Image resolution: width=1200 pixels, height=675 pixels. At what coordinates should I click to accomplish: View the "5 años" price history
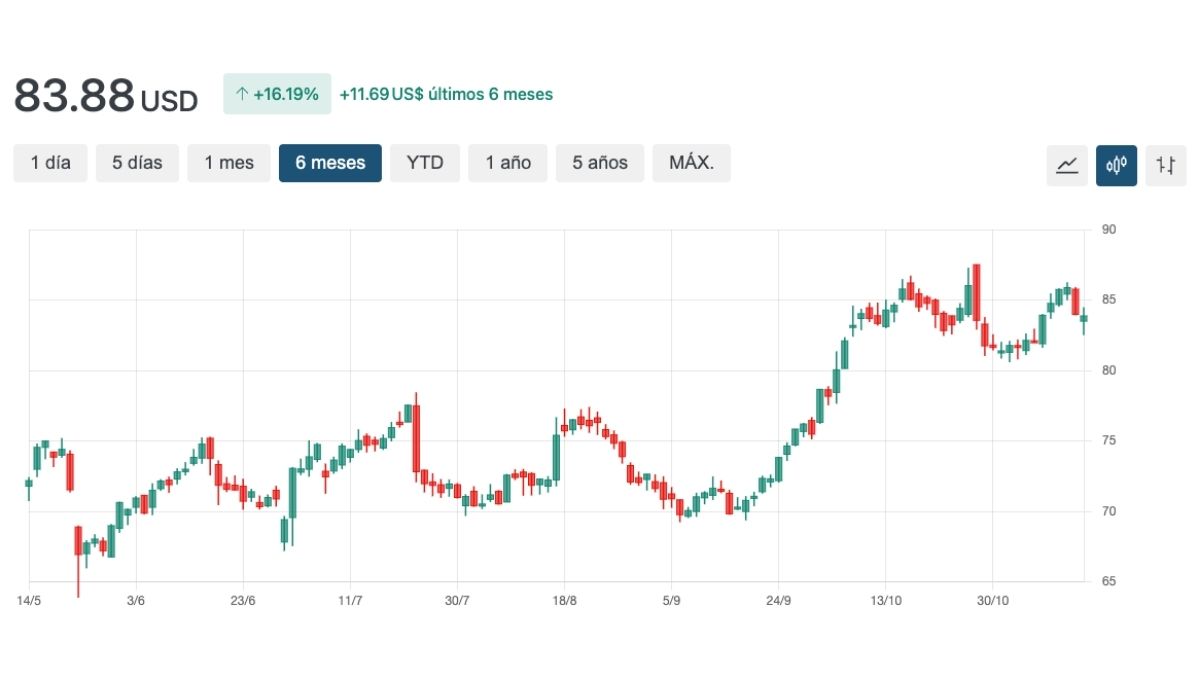599,162
